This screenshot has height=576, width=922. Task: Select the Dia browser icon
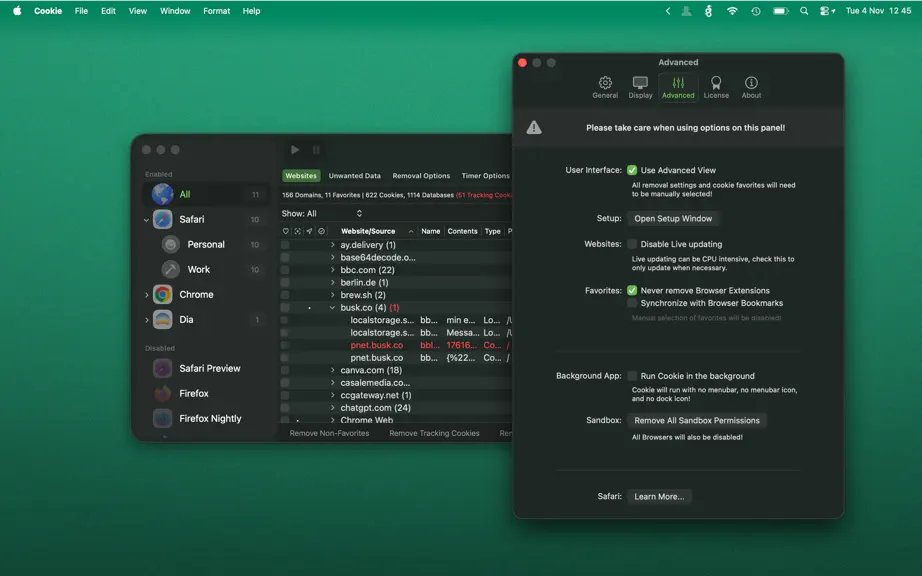click(163, 320)
